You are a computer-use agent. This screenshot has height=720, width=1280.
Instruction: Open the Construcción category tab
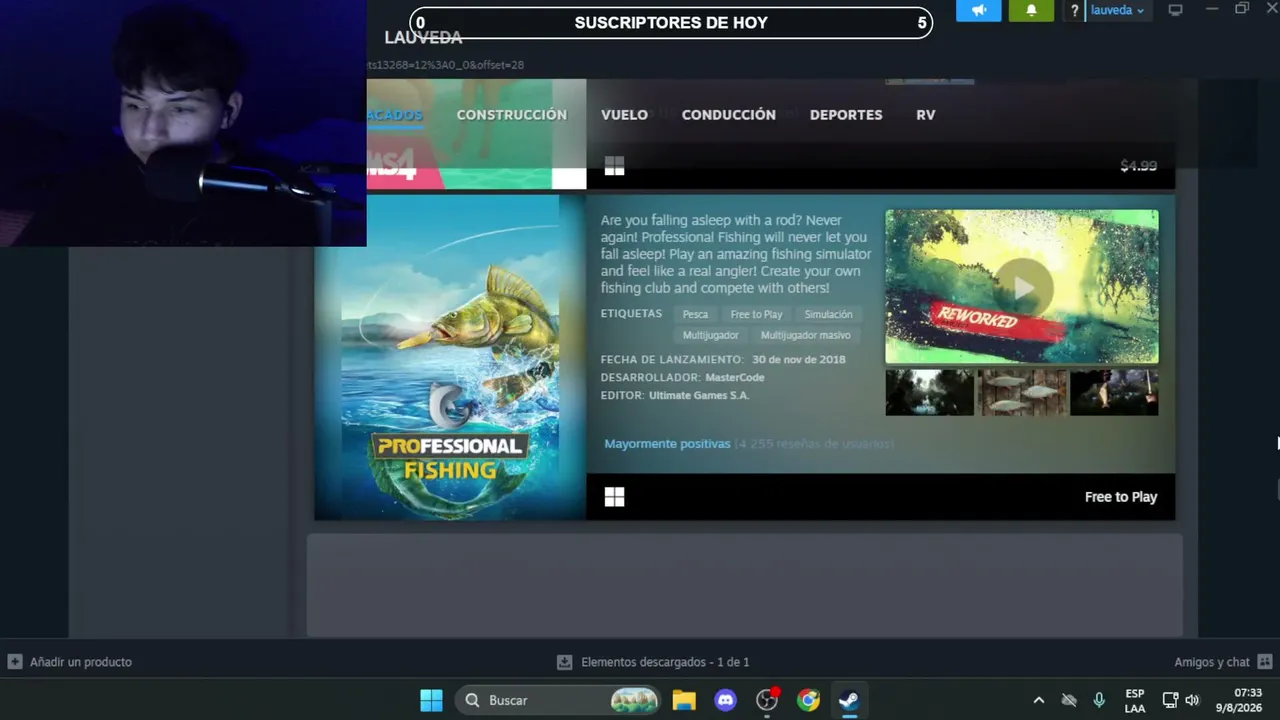512,115
